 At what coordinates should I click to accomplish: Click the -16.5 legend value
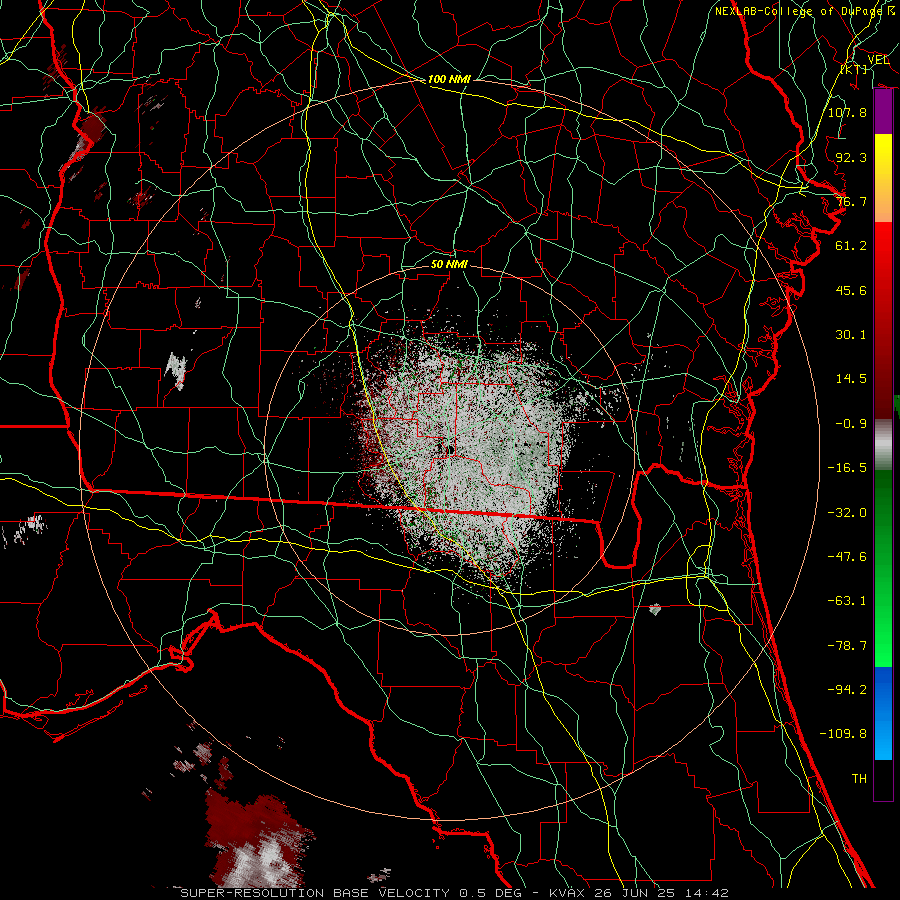[847, 468]
